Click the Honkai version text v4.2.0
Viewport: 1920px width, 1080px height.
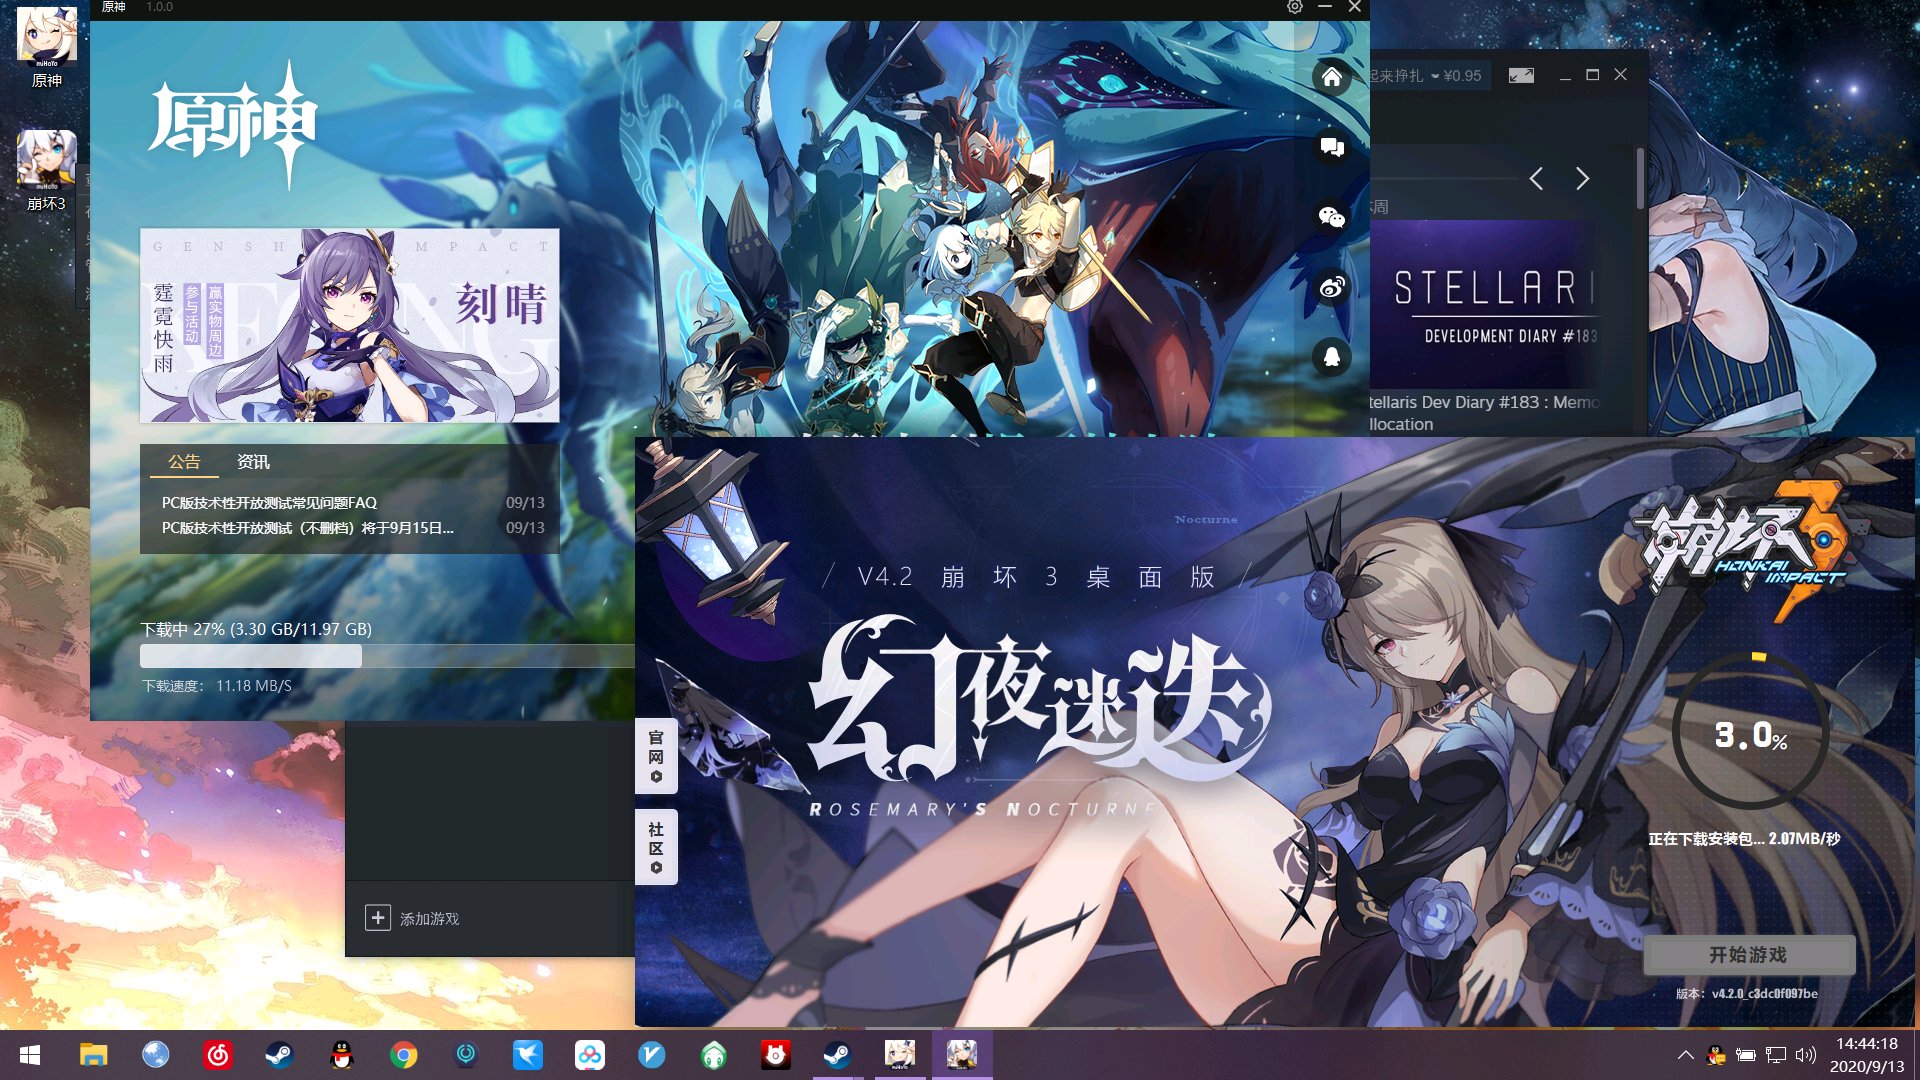[1747, 993]
